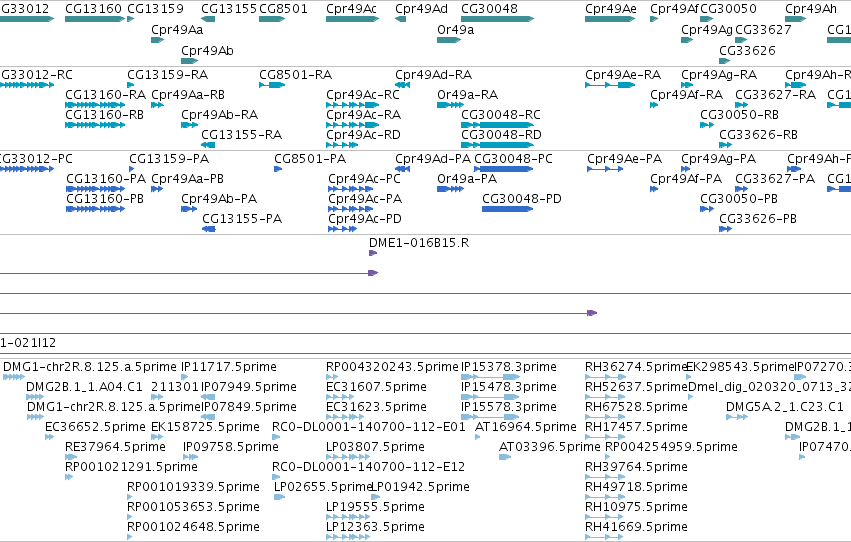Click the Cpr49Ac-RC transcript label
Screen dimensions: 851x542
pyautogui.click(x=363, y=94)
